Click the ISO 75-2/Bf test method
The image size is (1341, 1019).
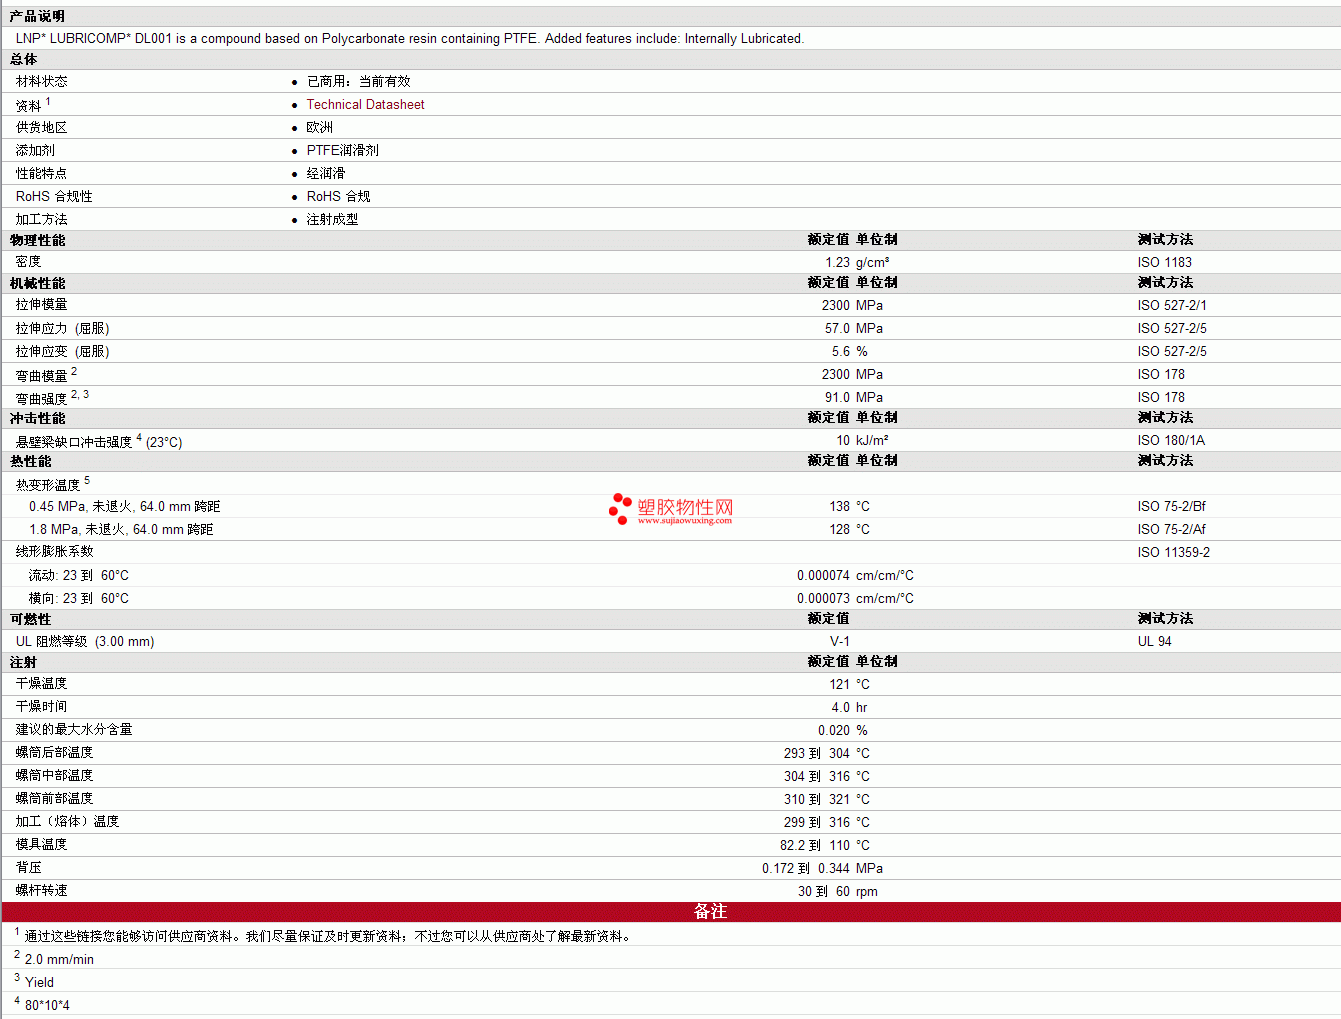[x=1172, y=506]
